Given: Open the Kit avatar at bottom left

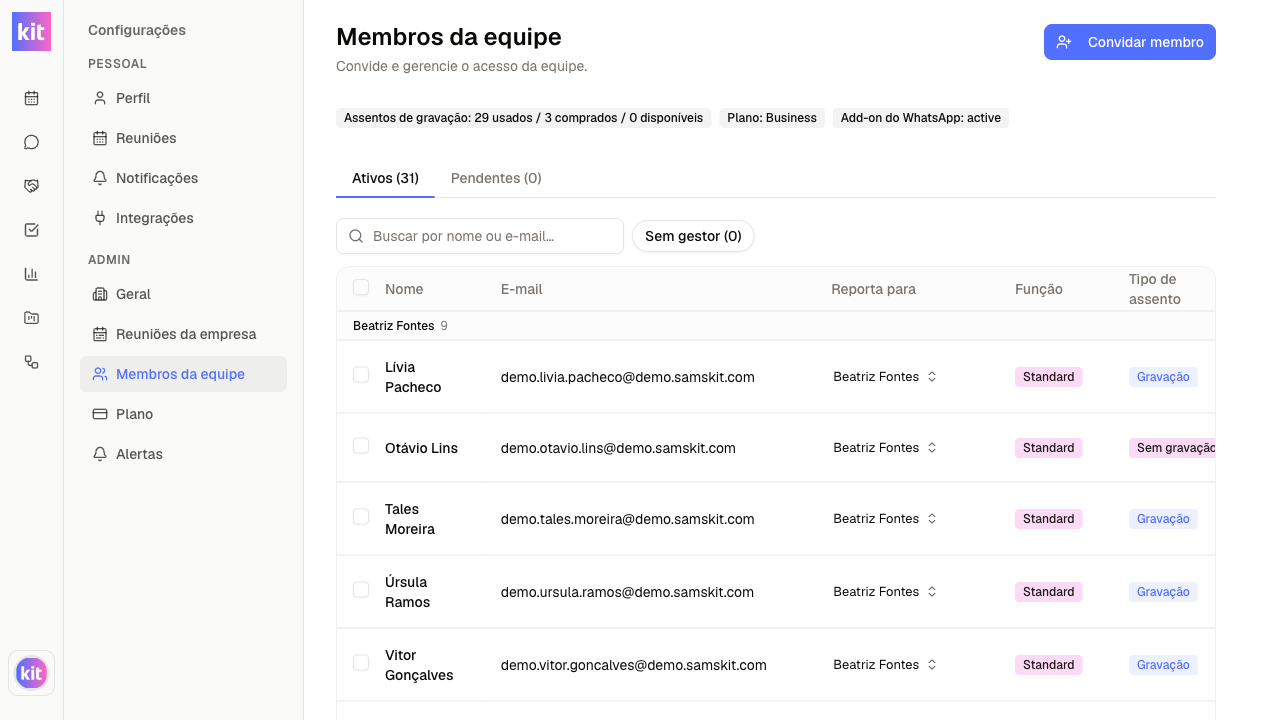Looking at the screenshot, I should coord(31,673).
